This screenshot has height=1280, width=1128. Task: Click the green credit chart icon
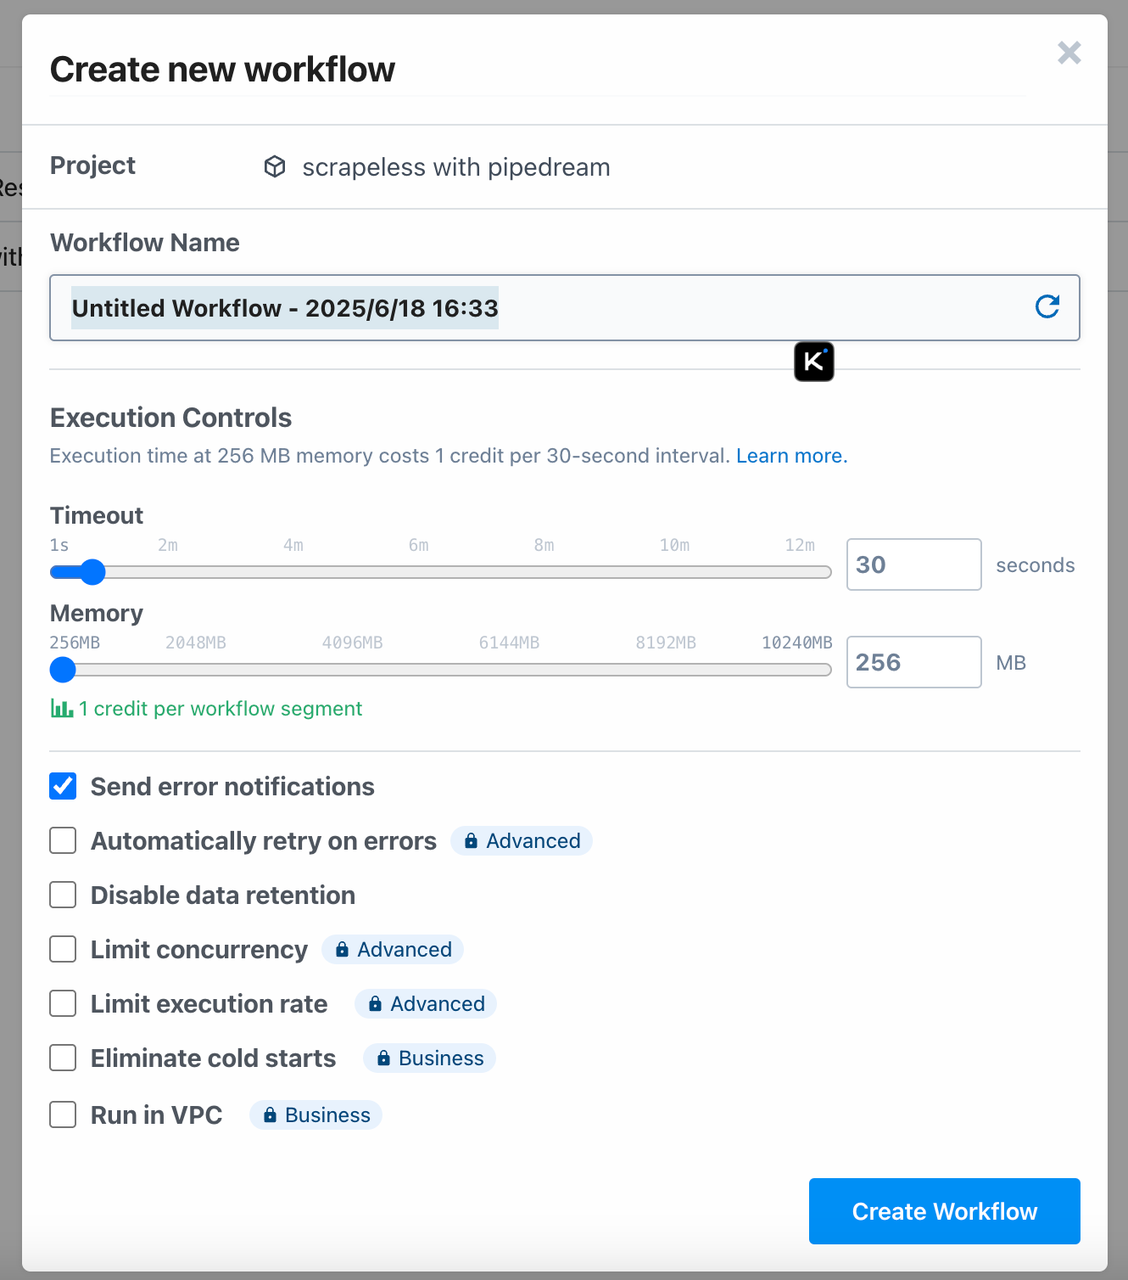(x=62, y=709)
